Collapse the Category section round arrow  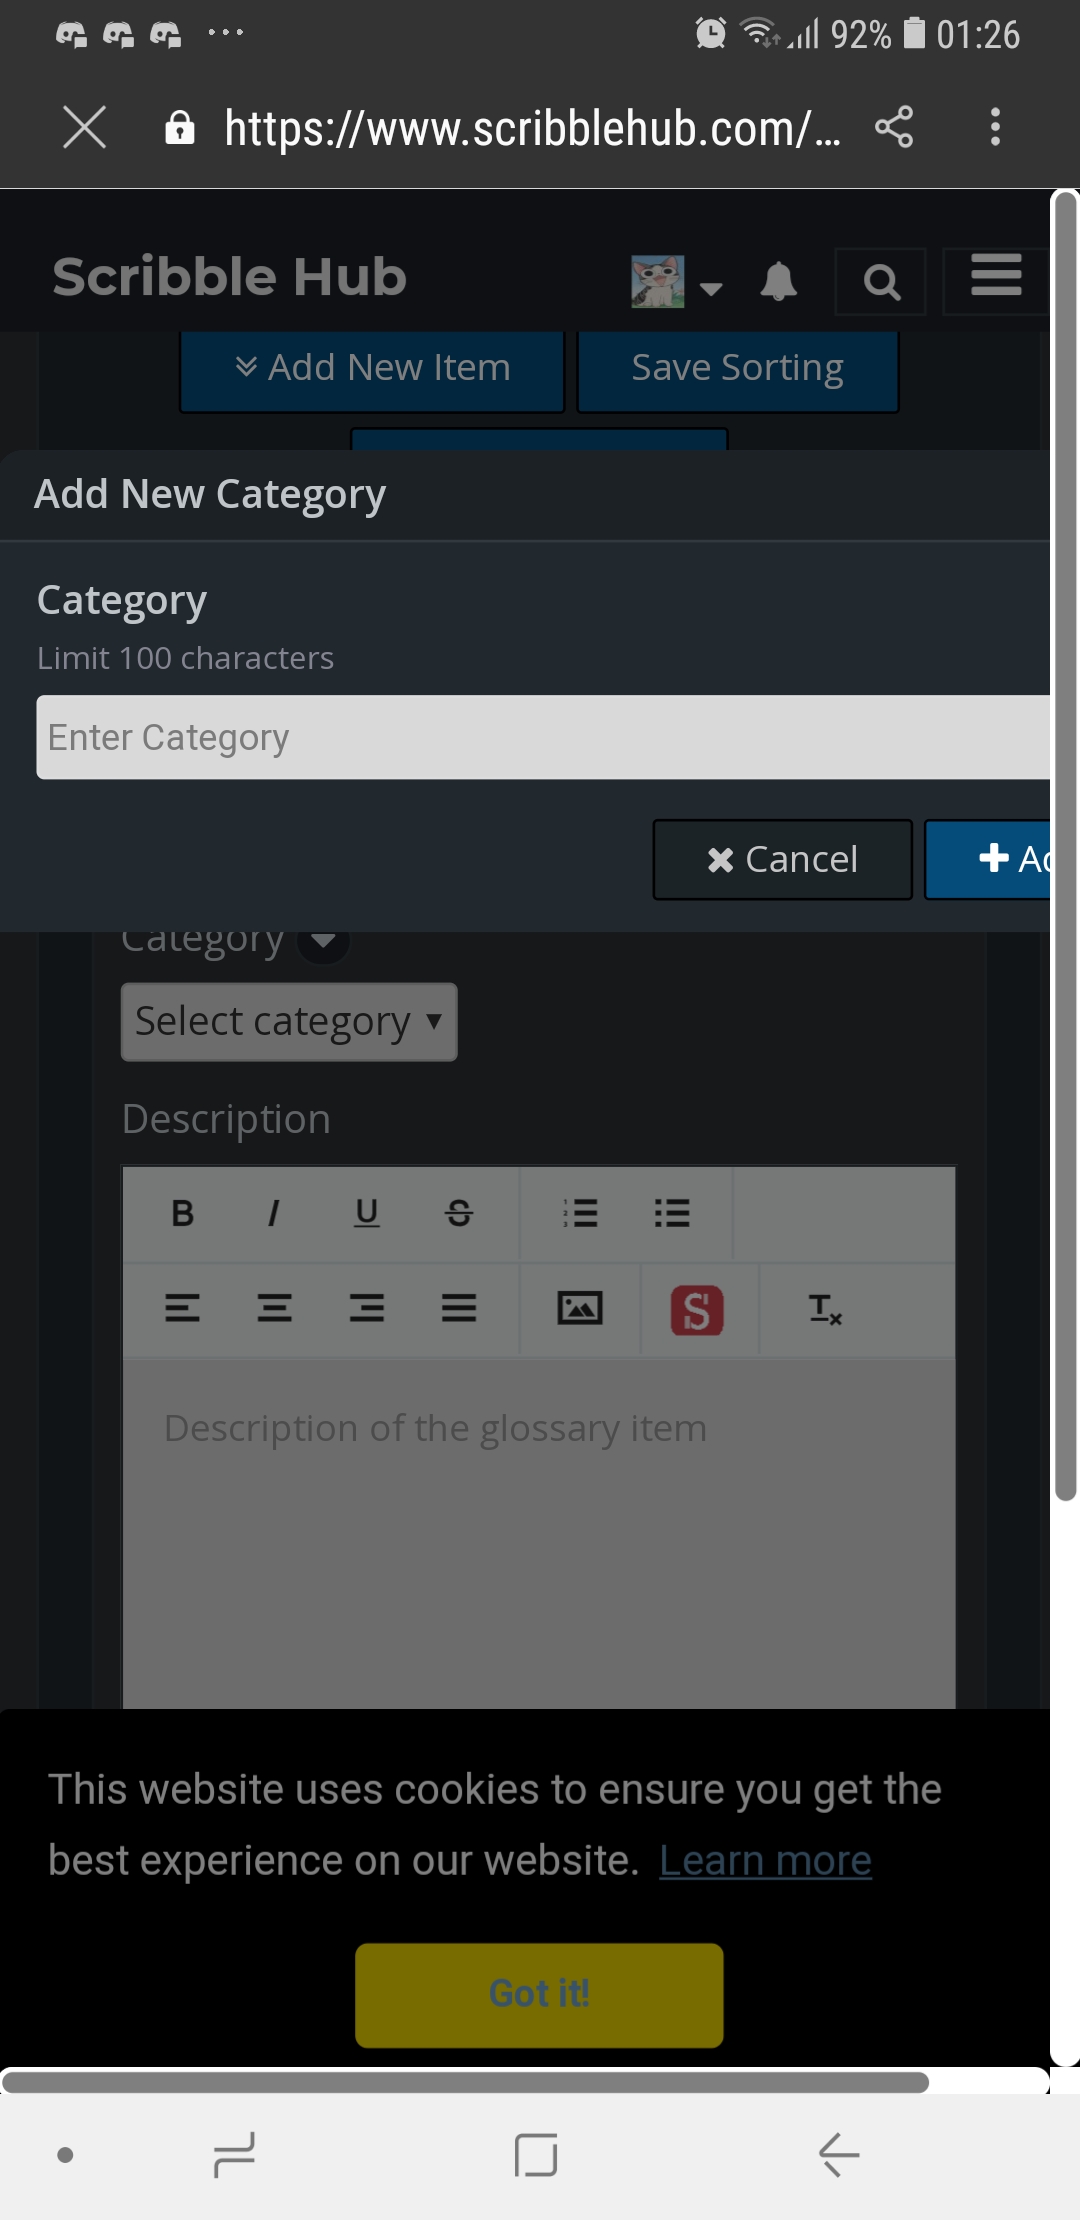324,941
